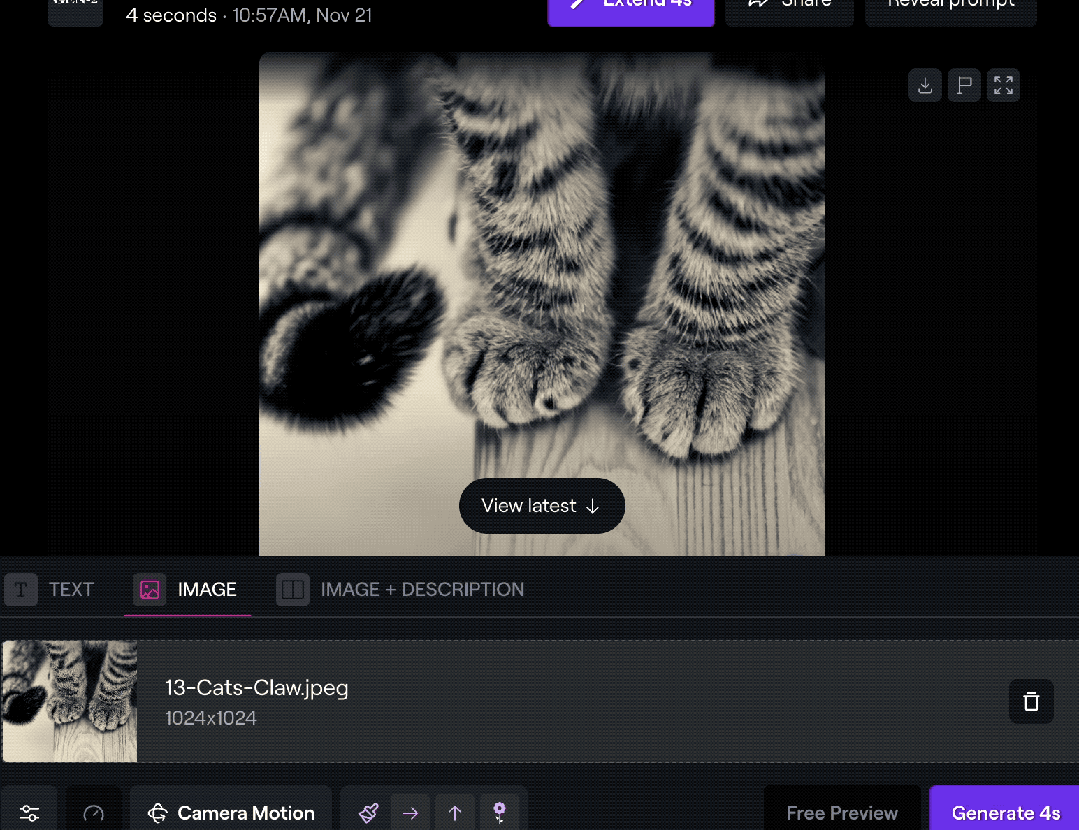1079x830 pixels.
Task: Click the 1024x1024 dimensions text
Action: [211, 719]
